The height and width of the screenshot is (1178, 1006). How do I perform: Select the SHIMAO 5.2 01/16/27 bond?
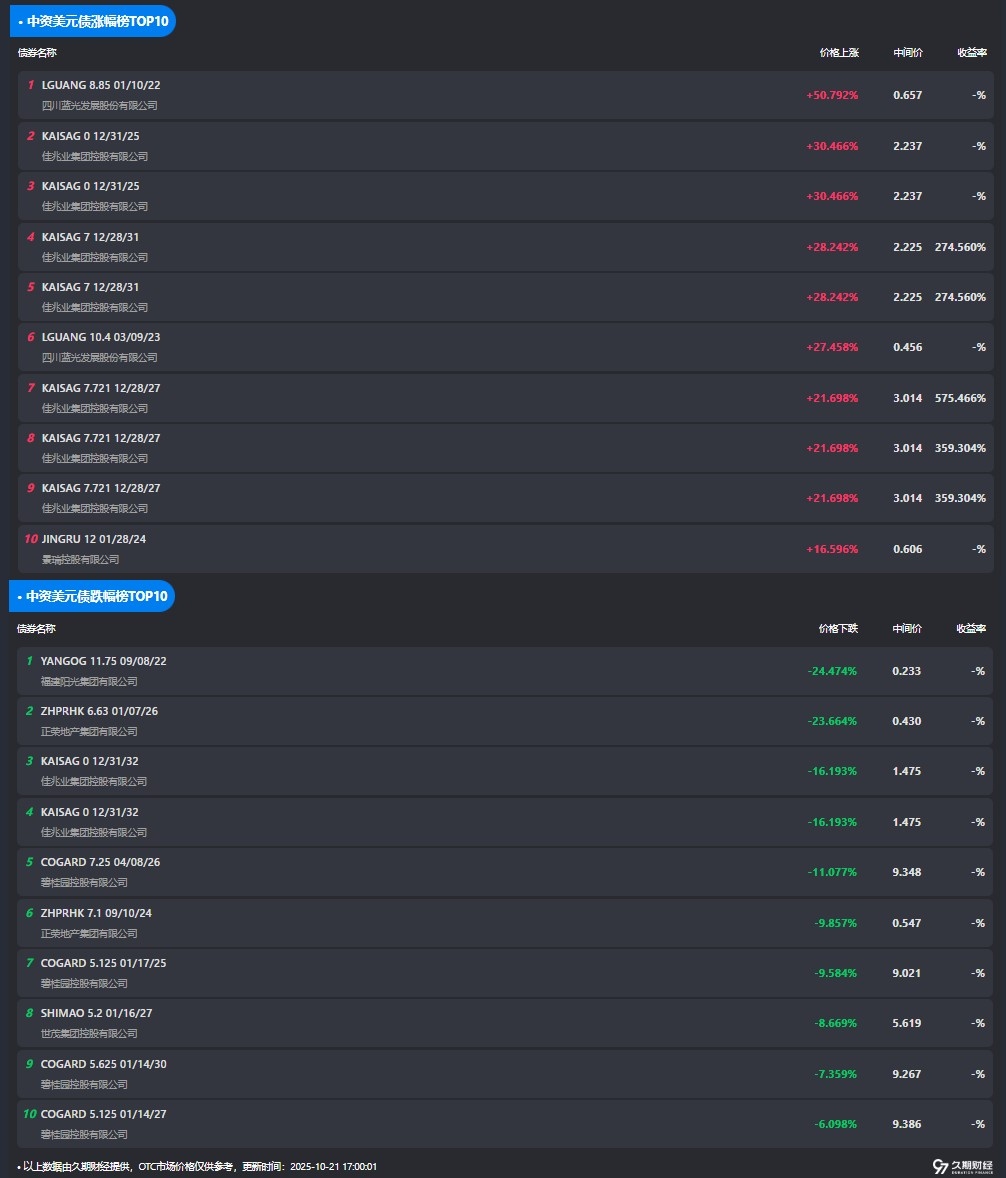[x=96, y=1013]
